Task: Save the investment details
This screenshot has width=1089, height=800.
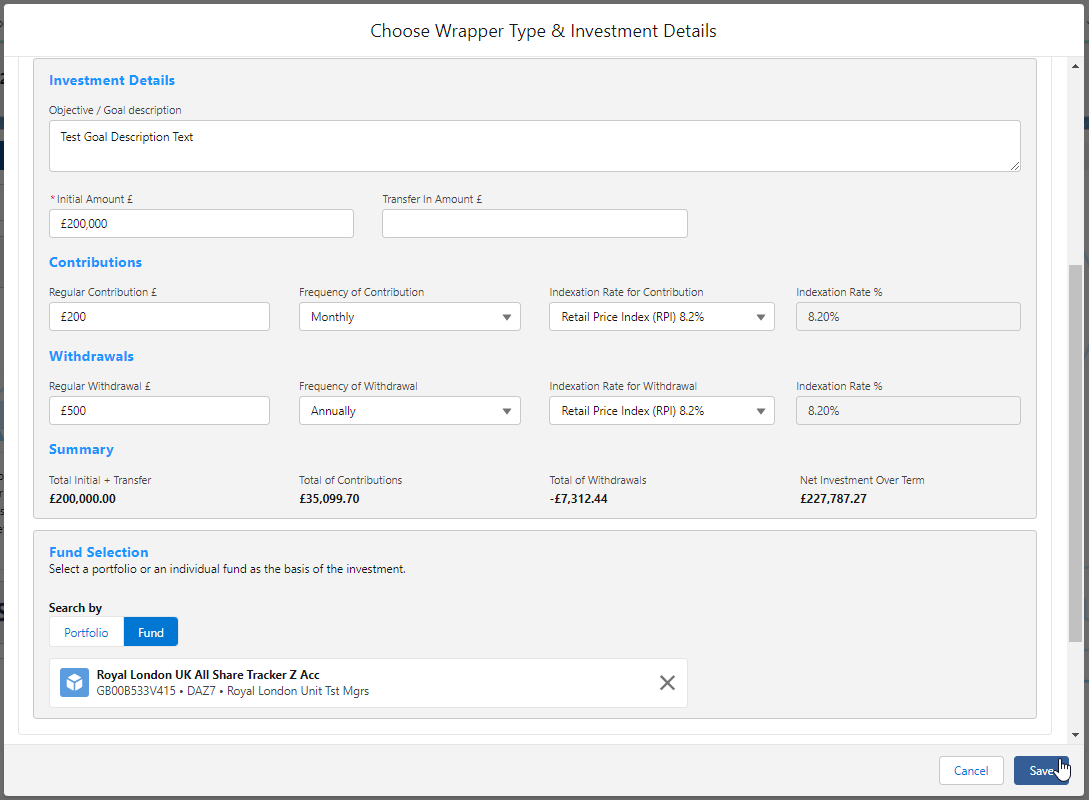Action: 1041,771
